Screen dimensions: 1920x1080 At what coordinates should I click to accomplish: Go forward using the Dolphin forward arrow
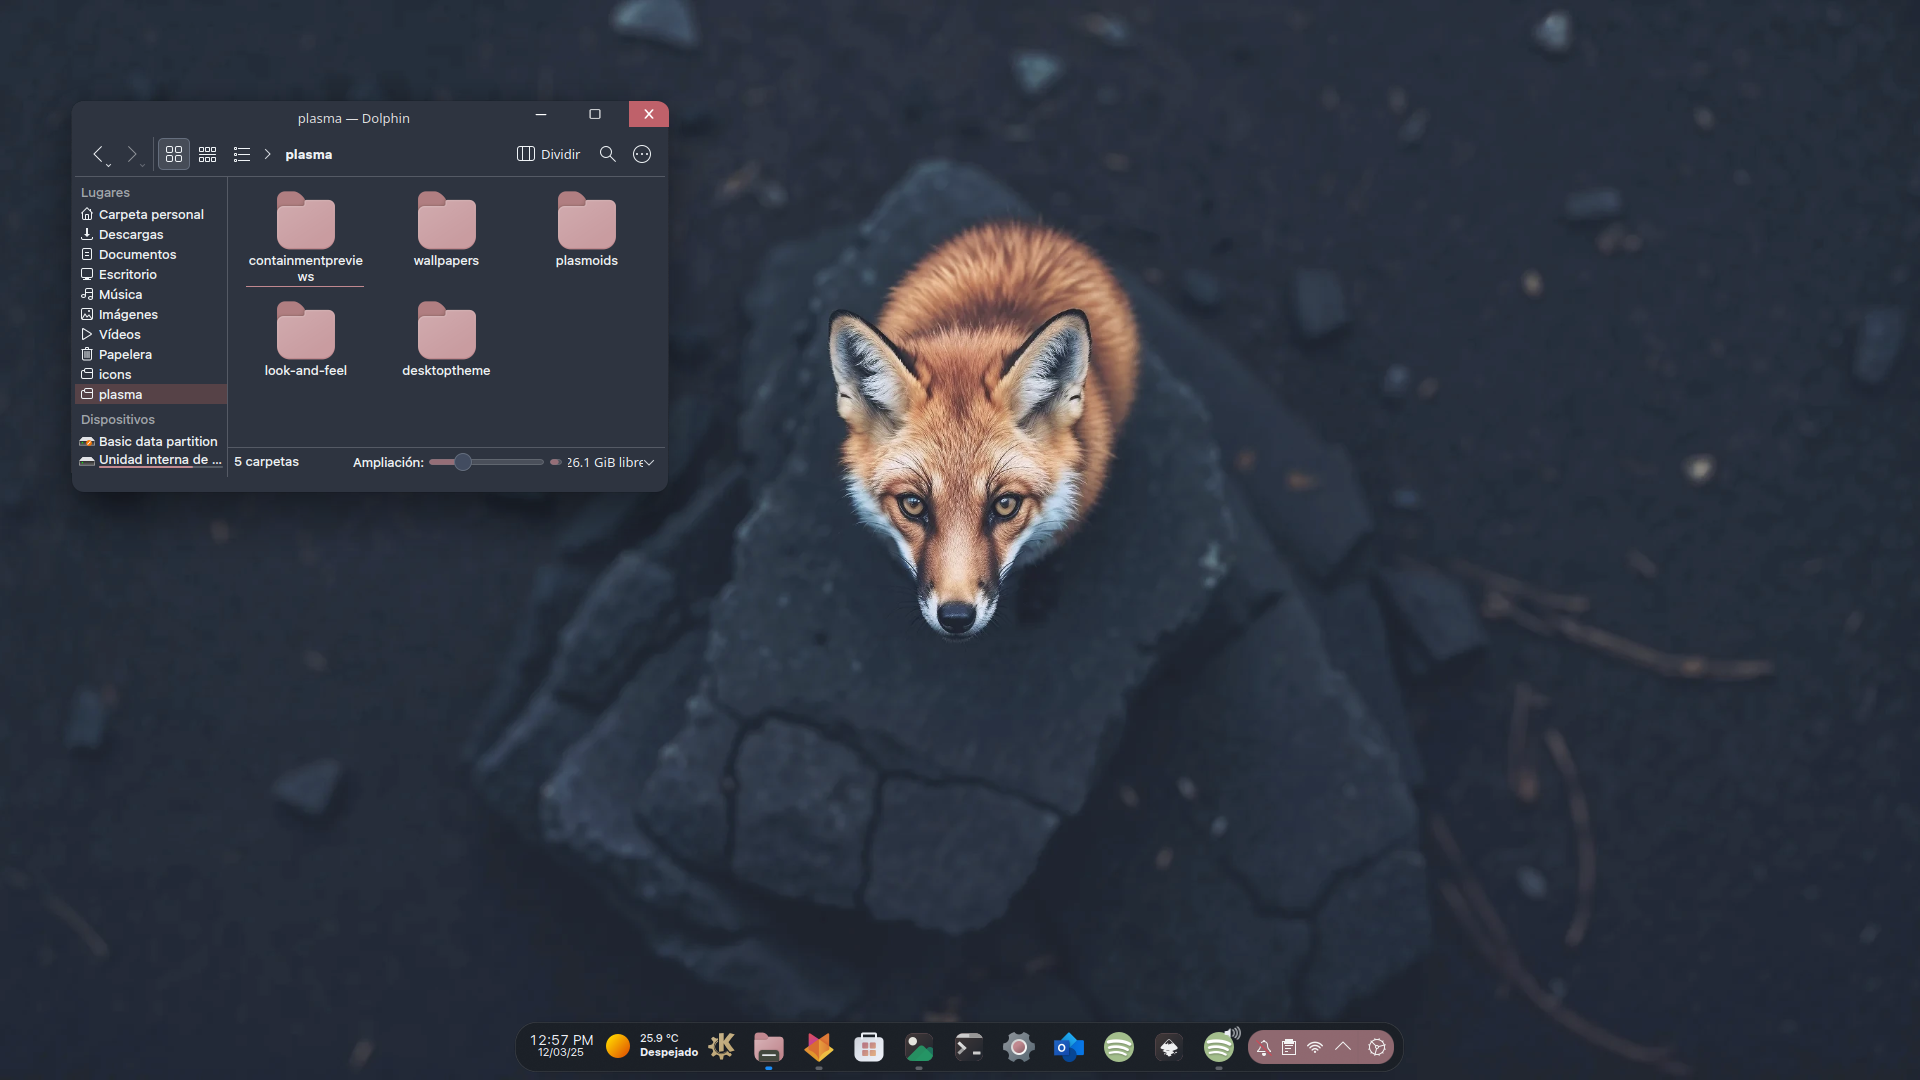pyautogui.click(x=131, y=154)
